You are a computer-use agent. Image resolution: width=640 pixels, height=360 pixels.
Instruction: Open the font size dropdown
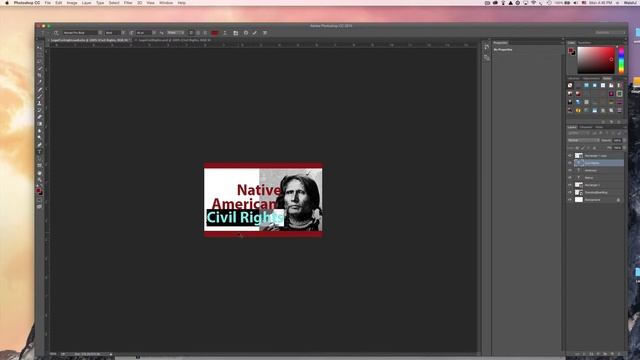coord(154,33)
